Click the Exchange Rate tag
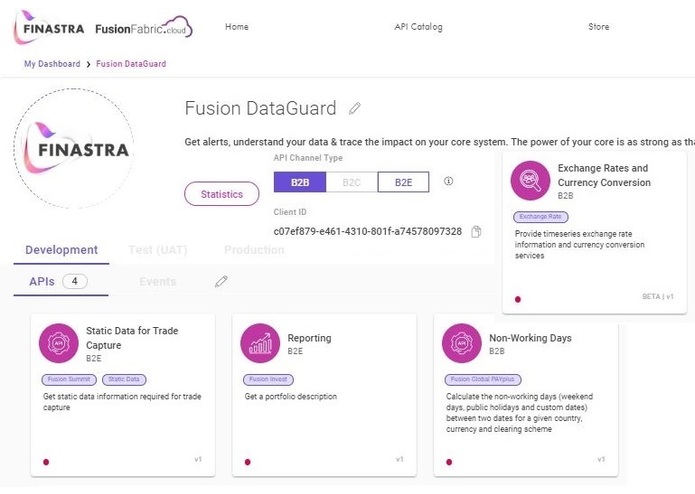 [541, 217]
